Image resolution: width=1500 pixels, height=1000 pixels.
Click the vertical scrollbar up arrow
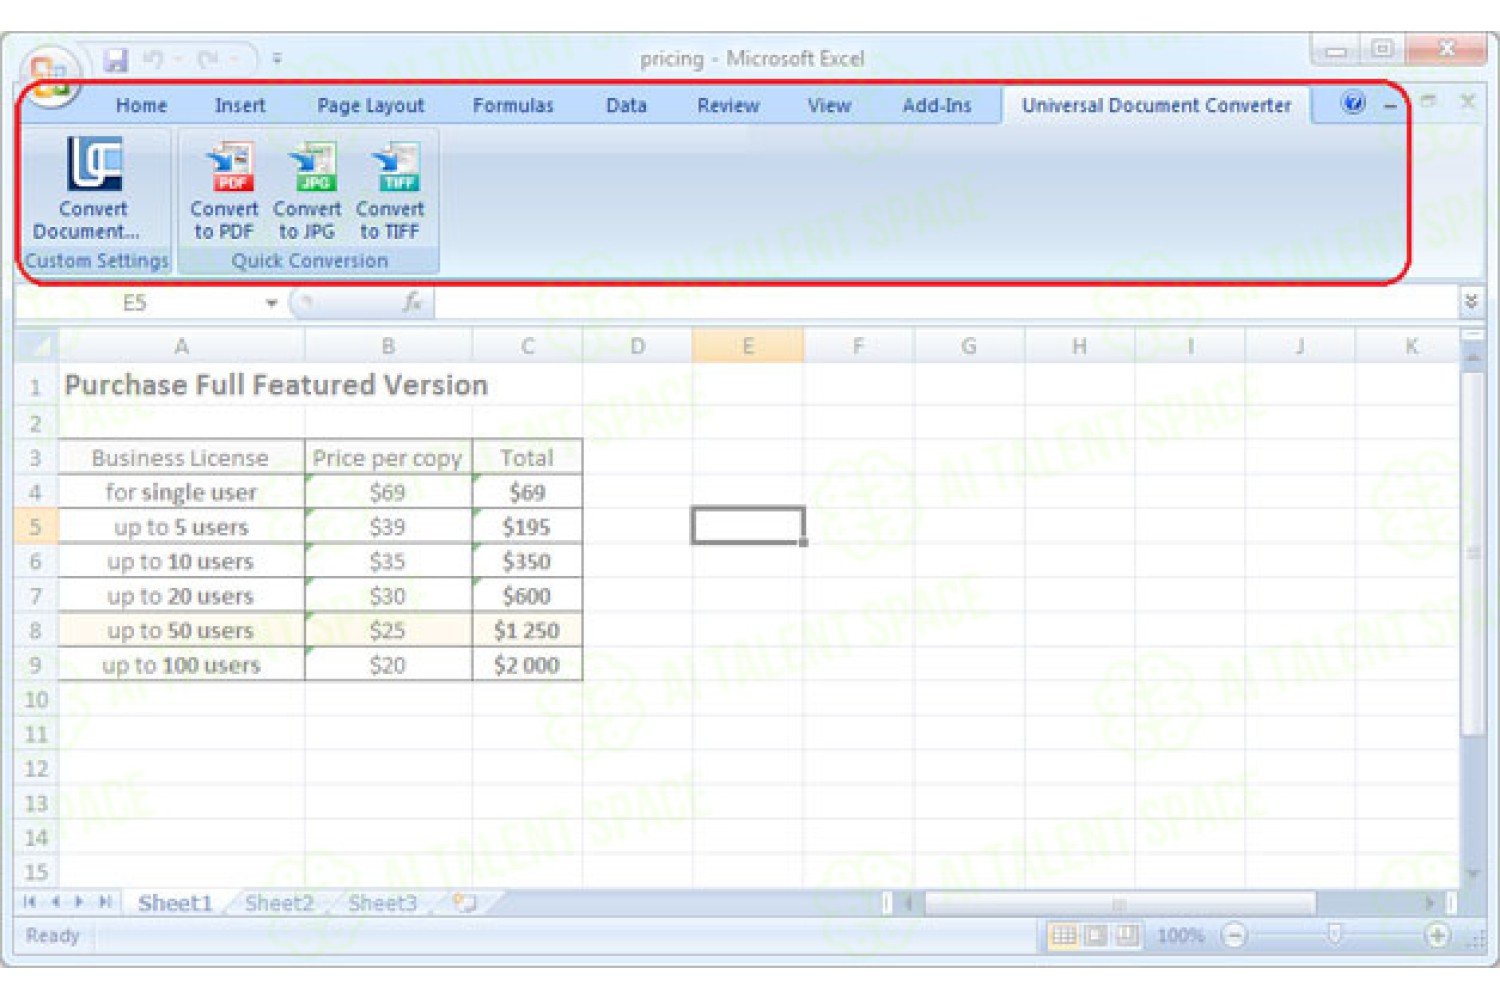point(1472,356)
